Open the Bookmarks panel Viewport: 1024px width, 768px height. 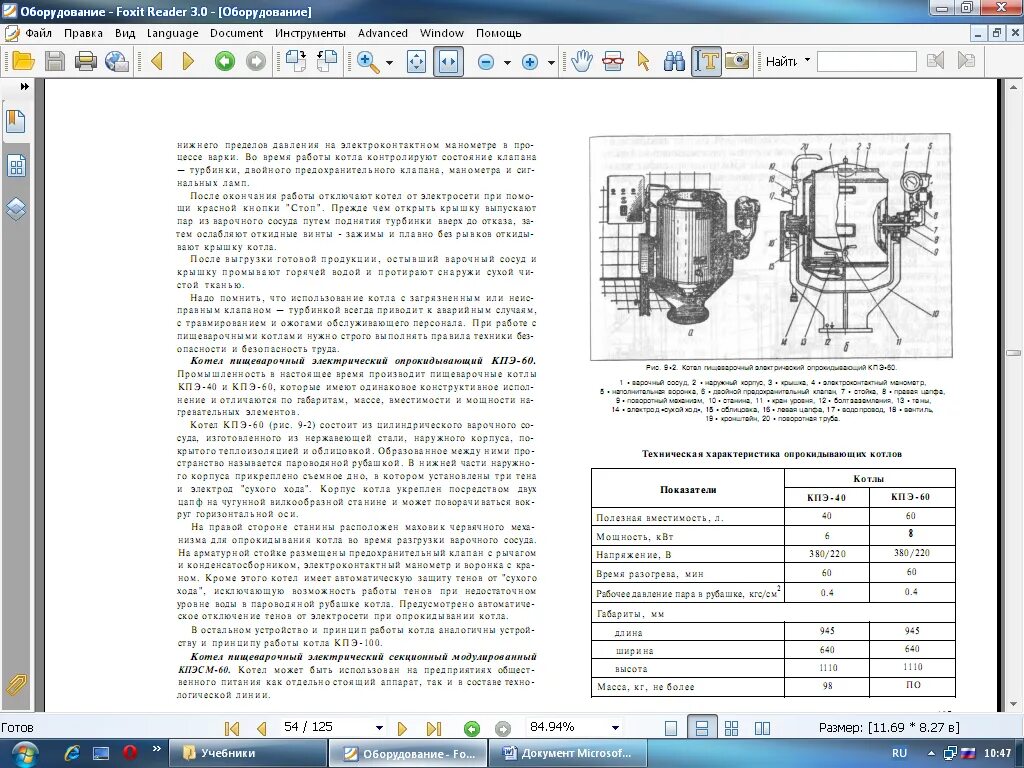click(16, 121)
